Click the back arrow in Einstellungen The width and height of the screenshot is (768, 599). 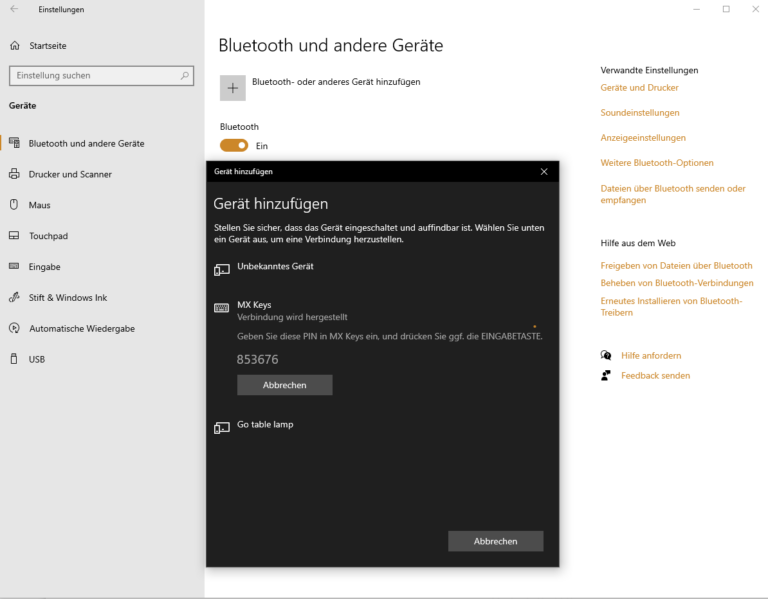pyautogui.click(x=14, y=9)
